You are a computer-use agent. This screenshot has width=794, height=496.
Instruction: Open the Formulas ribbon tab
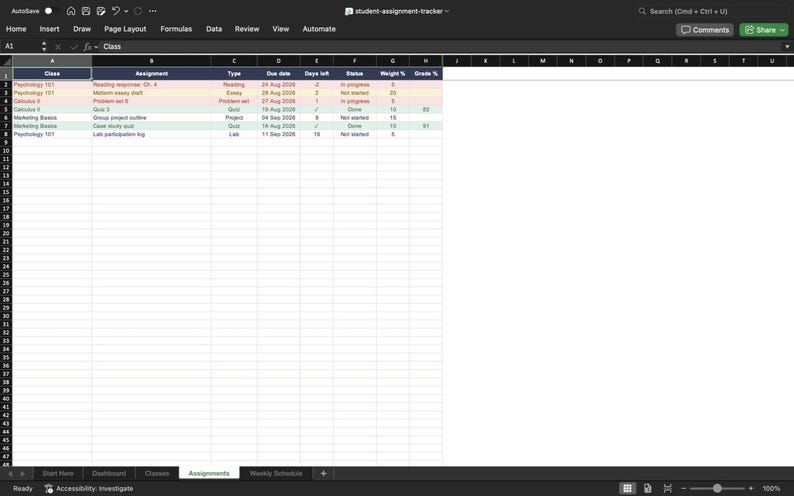(176, 29)
